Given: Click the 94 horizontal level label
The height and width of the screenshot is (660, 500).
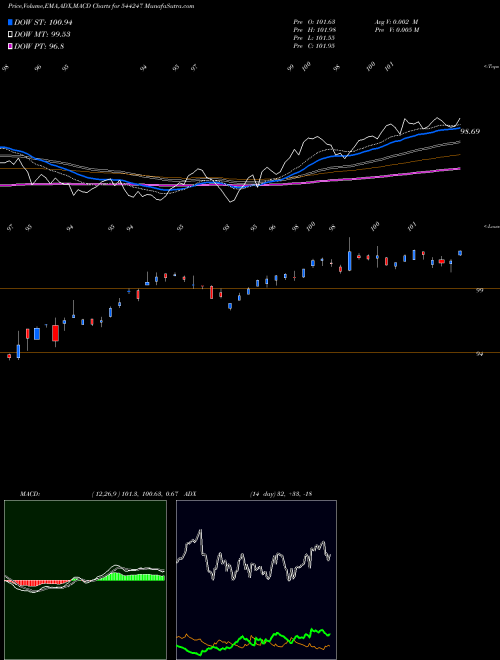Looking at the screenshot, I should [479, 354].
